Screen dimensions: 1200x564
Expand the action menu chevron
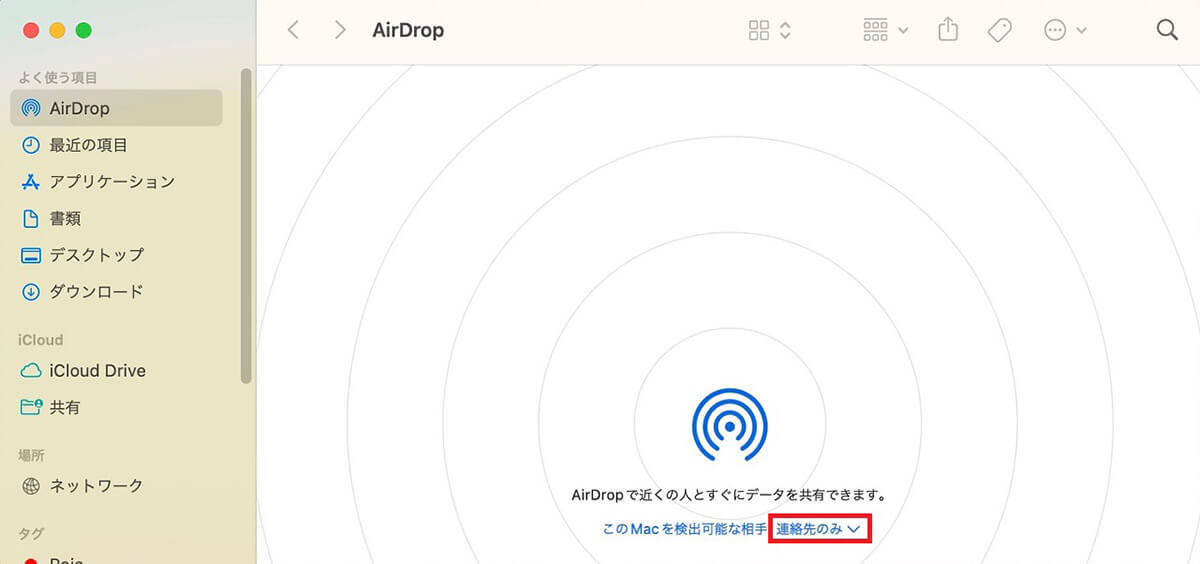pyautogui.click(x=1081, y=31)
